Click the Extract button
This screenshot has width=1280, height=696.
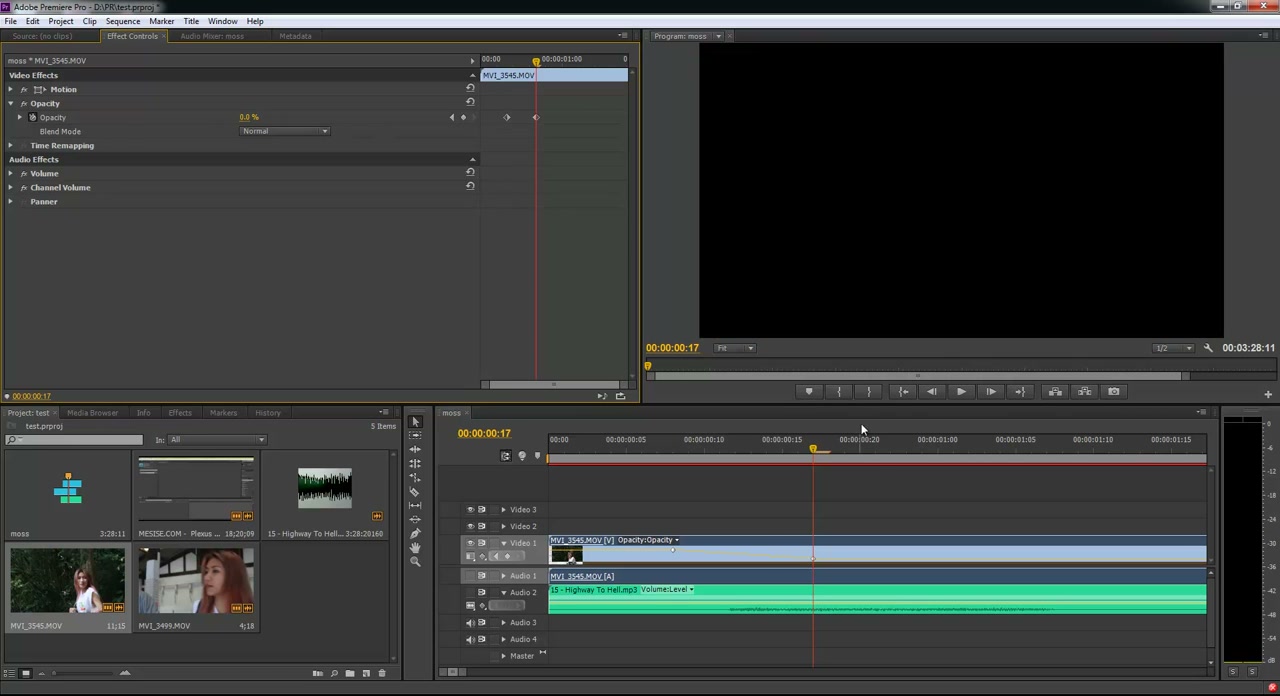1084,391
